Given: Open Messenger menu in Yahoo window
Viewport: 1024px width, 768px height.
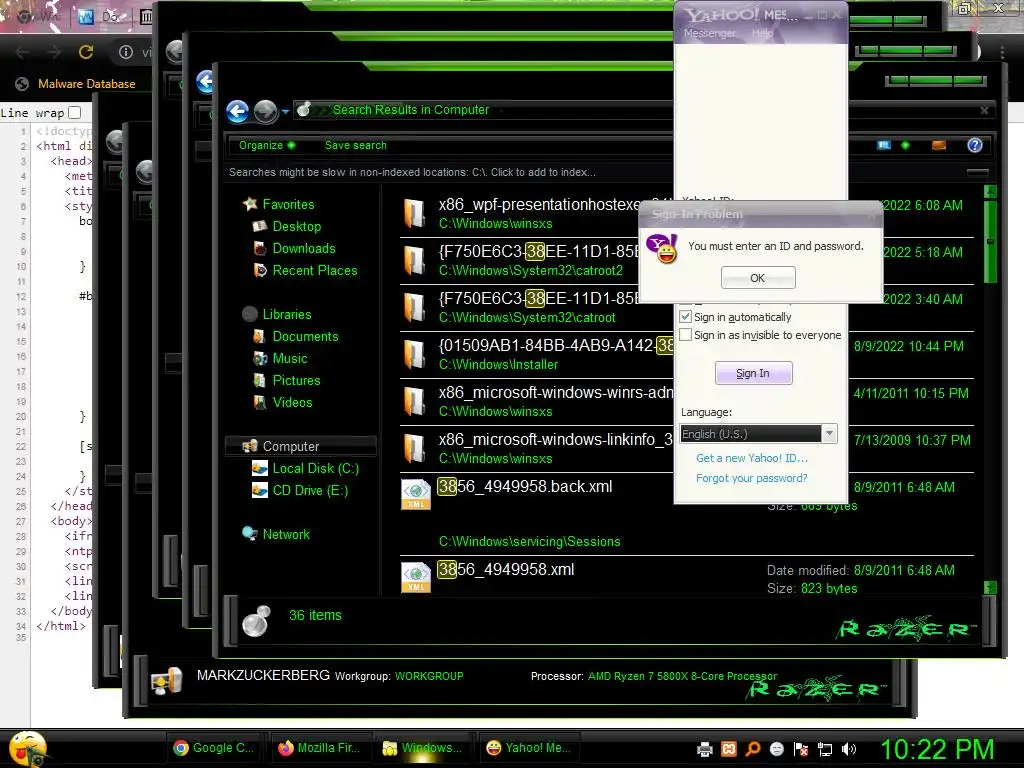Looking at the screenshot, I should point(710,33).
